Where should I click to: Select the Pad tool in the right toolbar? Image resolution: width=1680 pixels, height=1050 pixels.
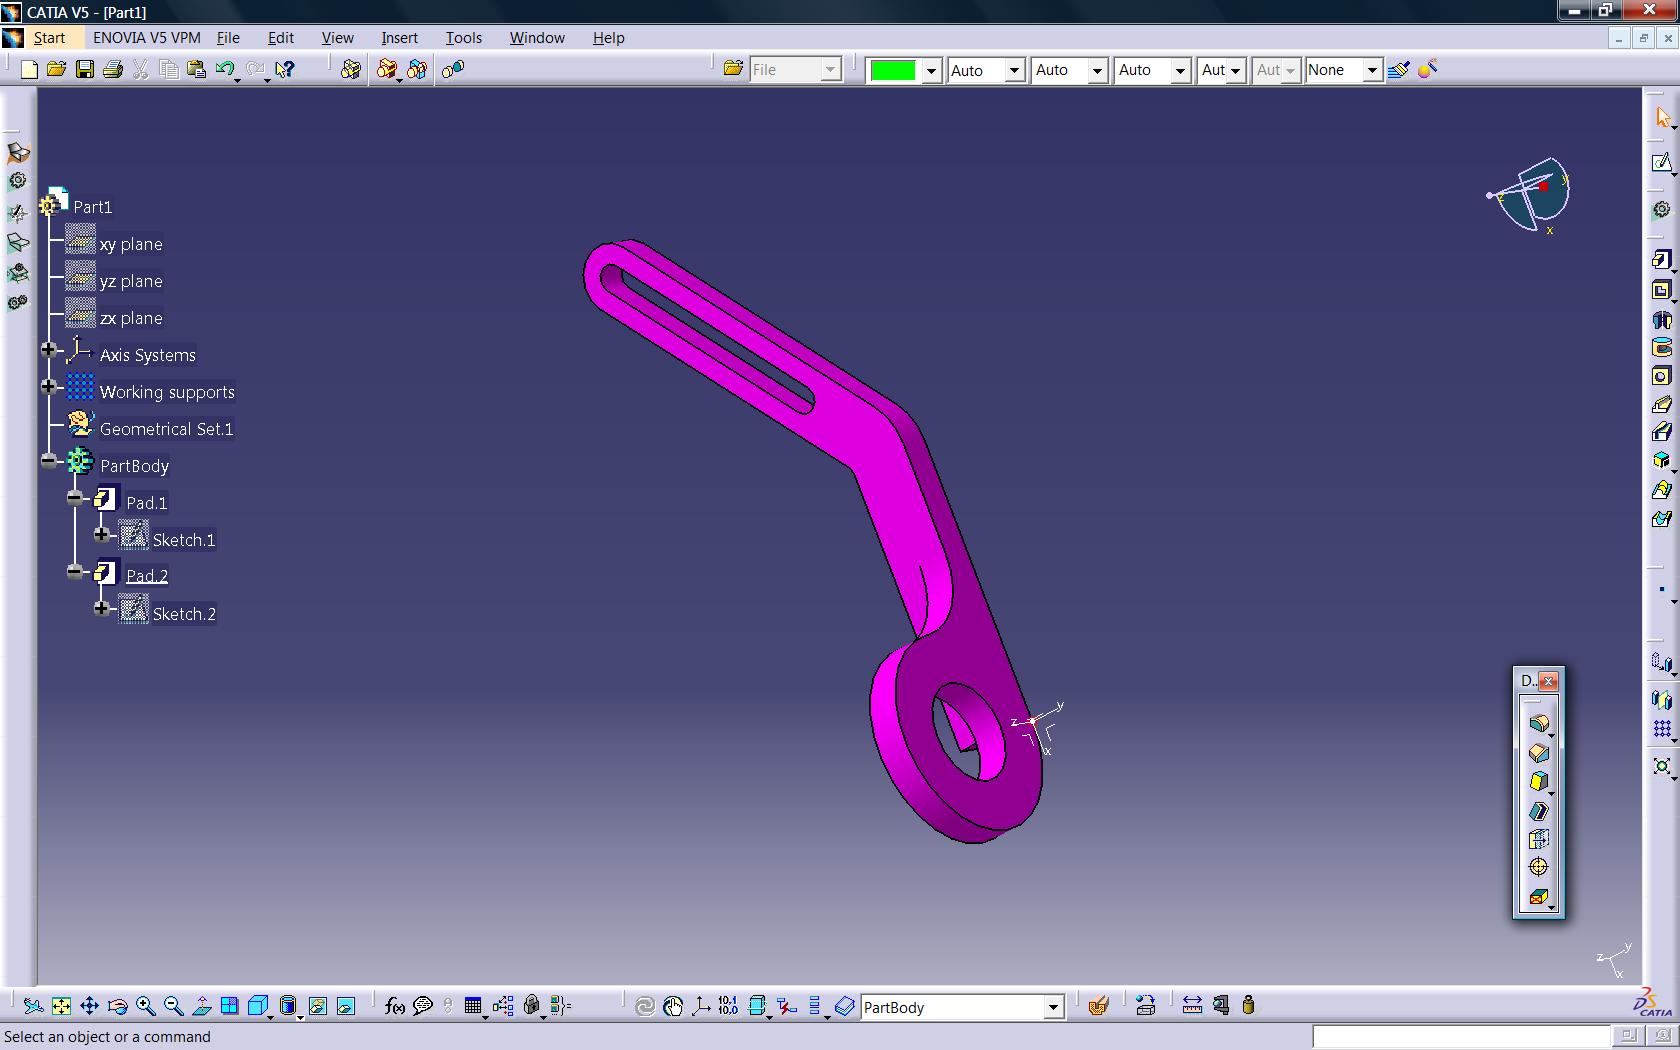(1661, 260)
